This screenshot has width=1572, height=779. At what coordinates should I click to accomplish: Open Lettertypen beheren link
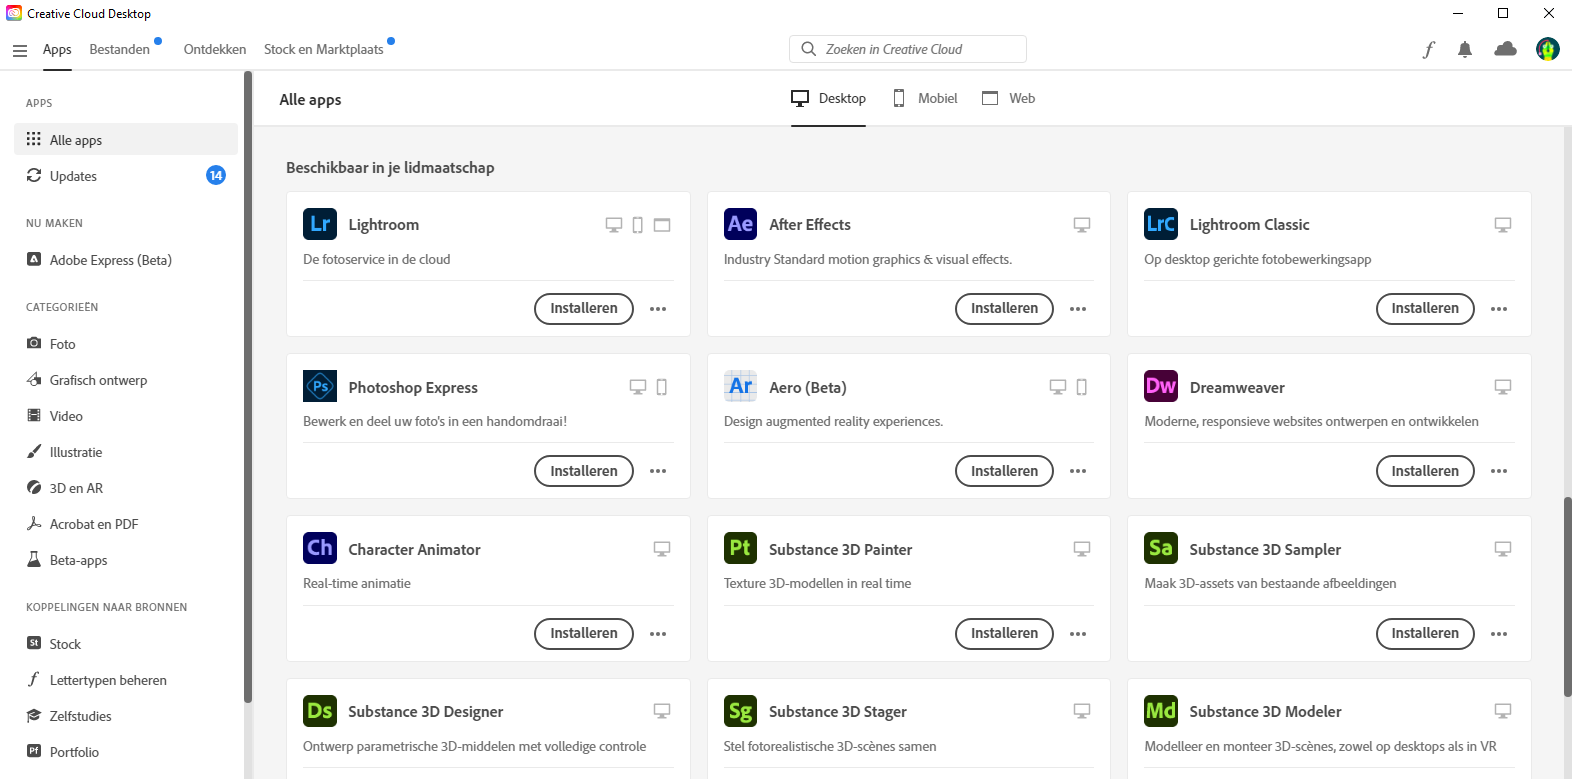126,680
